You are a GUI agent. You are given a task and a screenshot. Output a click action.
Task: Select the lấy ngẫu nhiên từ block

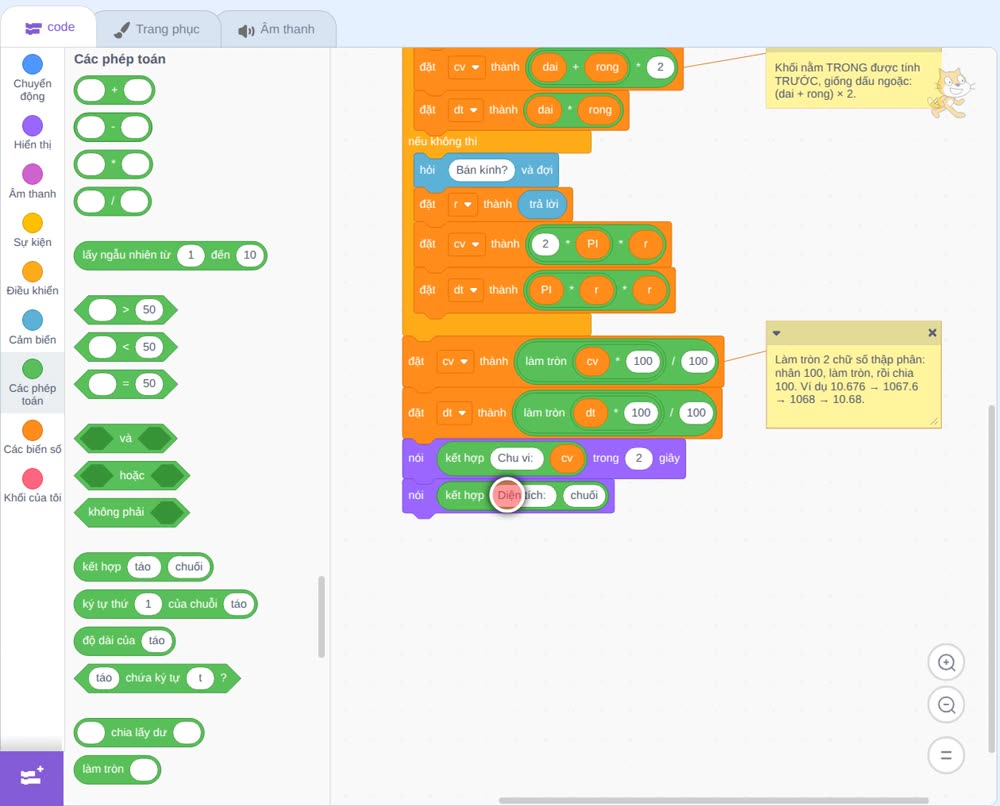(170, 255)
